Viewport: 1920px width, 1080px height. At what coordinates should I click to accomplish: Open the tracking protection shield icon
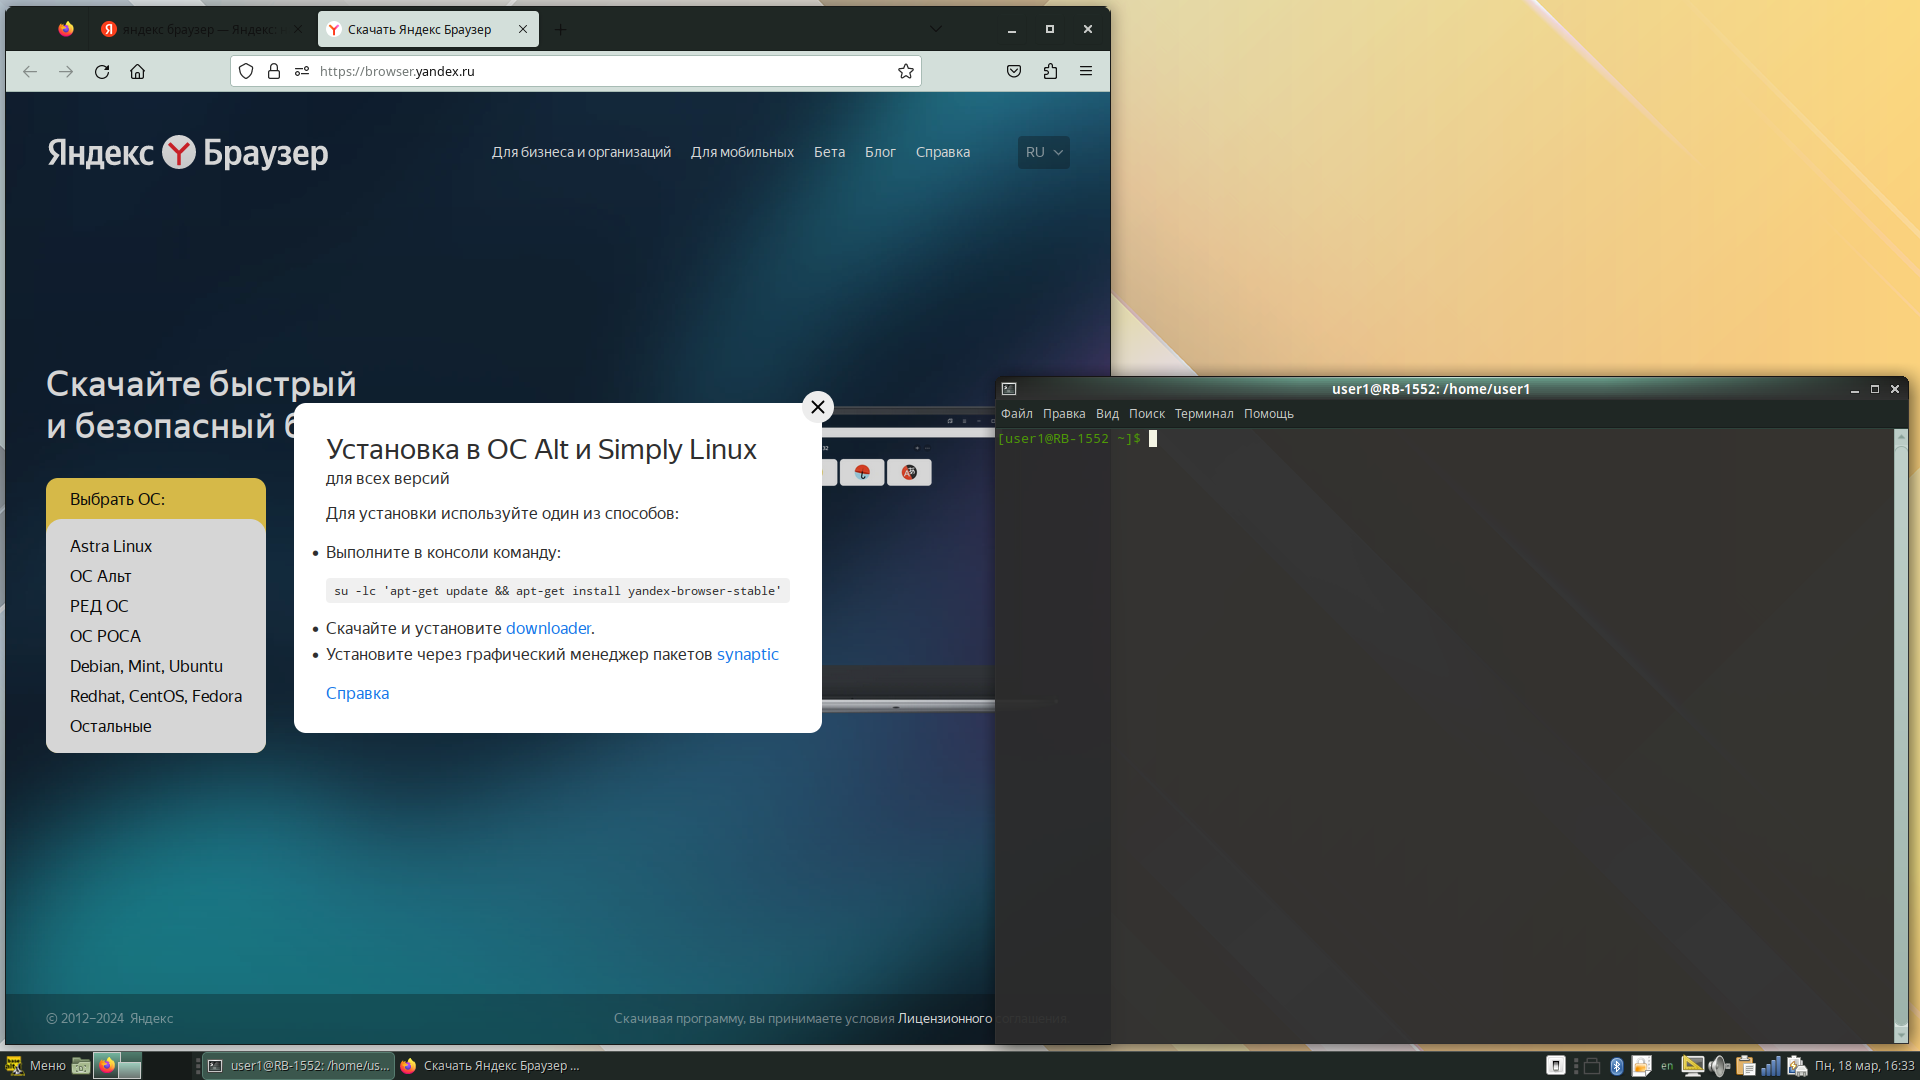click(x=246, y=71)
